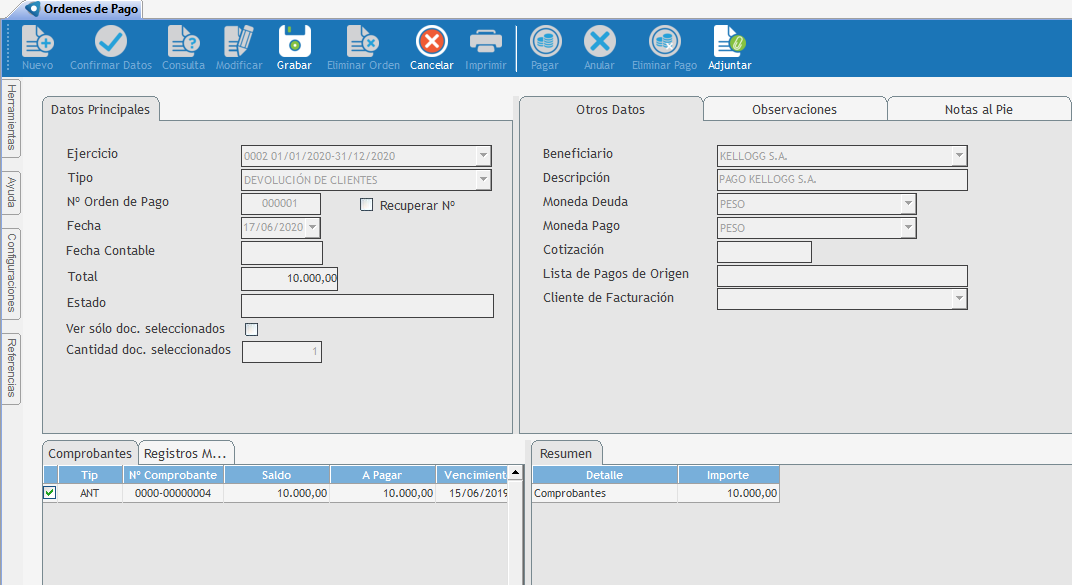Open the Herramientas side panel
1072x585 pixels.
pyautogui.click(x=11, y=118)
